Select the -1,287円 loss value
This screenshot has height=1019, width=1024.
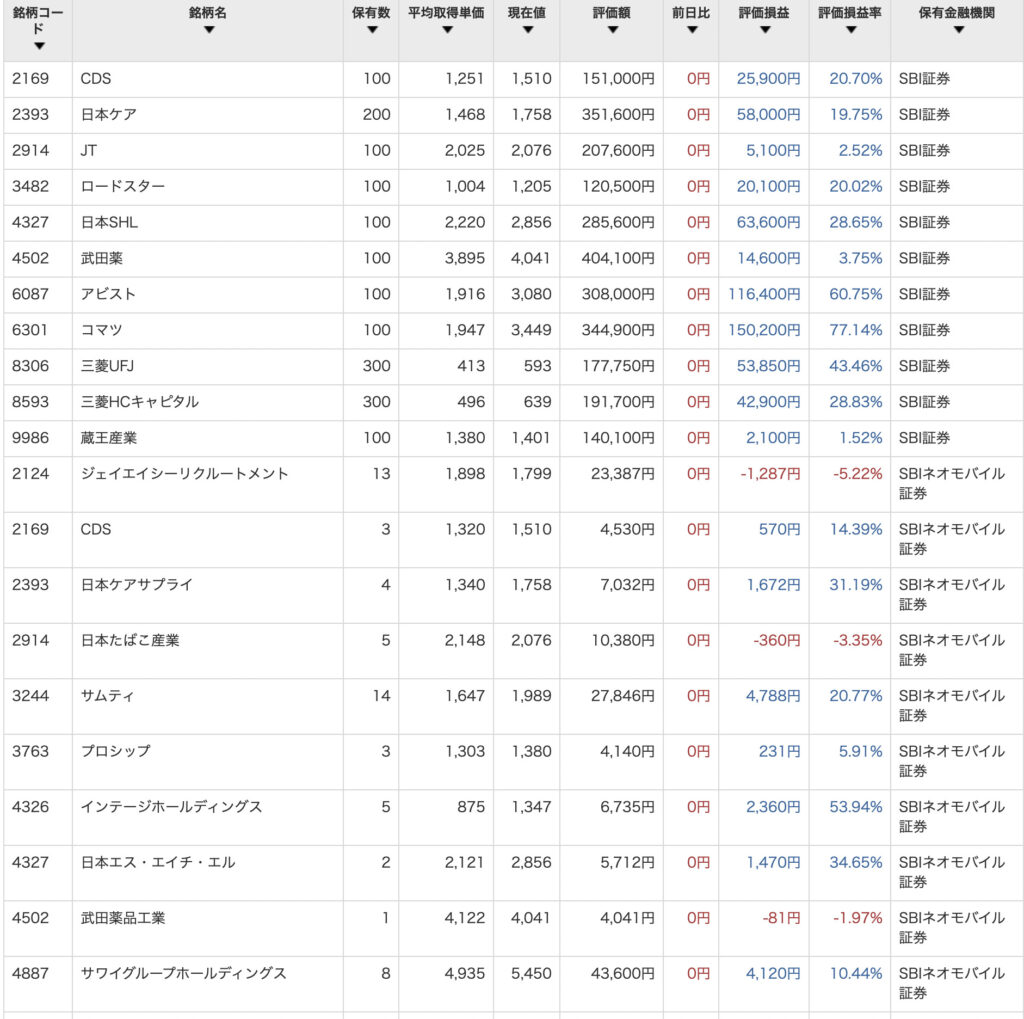click(x=770, y=474)
